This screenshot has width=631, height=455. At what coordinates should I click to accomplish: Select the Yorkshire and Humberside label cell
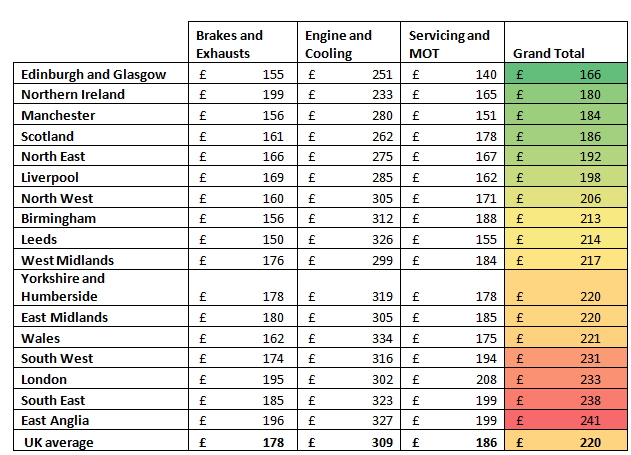pos(103,287)
